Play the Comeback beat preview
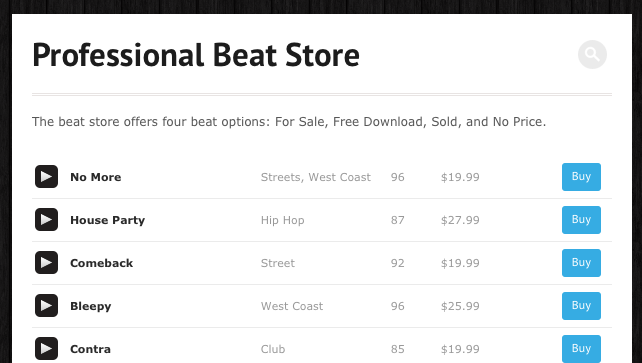 (x=46, y=263)
